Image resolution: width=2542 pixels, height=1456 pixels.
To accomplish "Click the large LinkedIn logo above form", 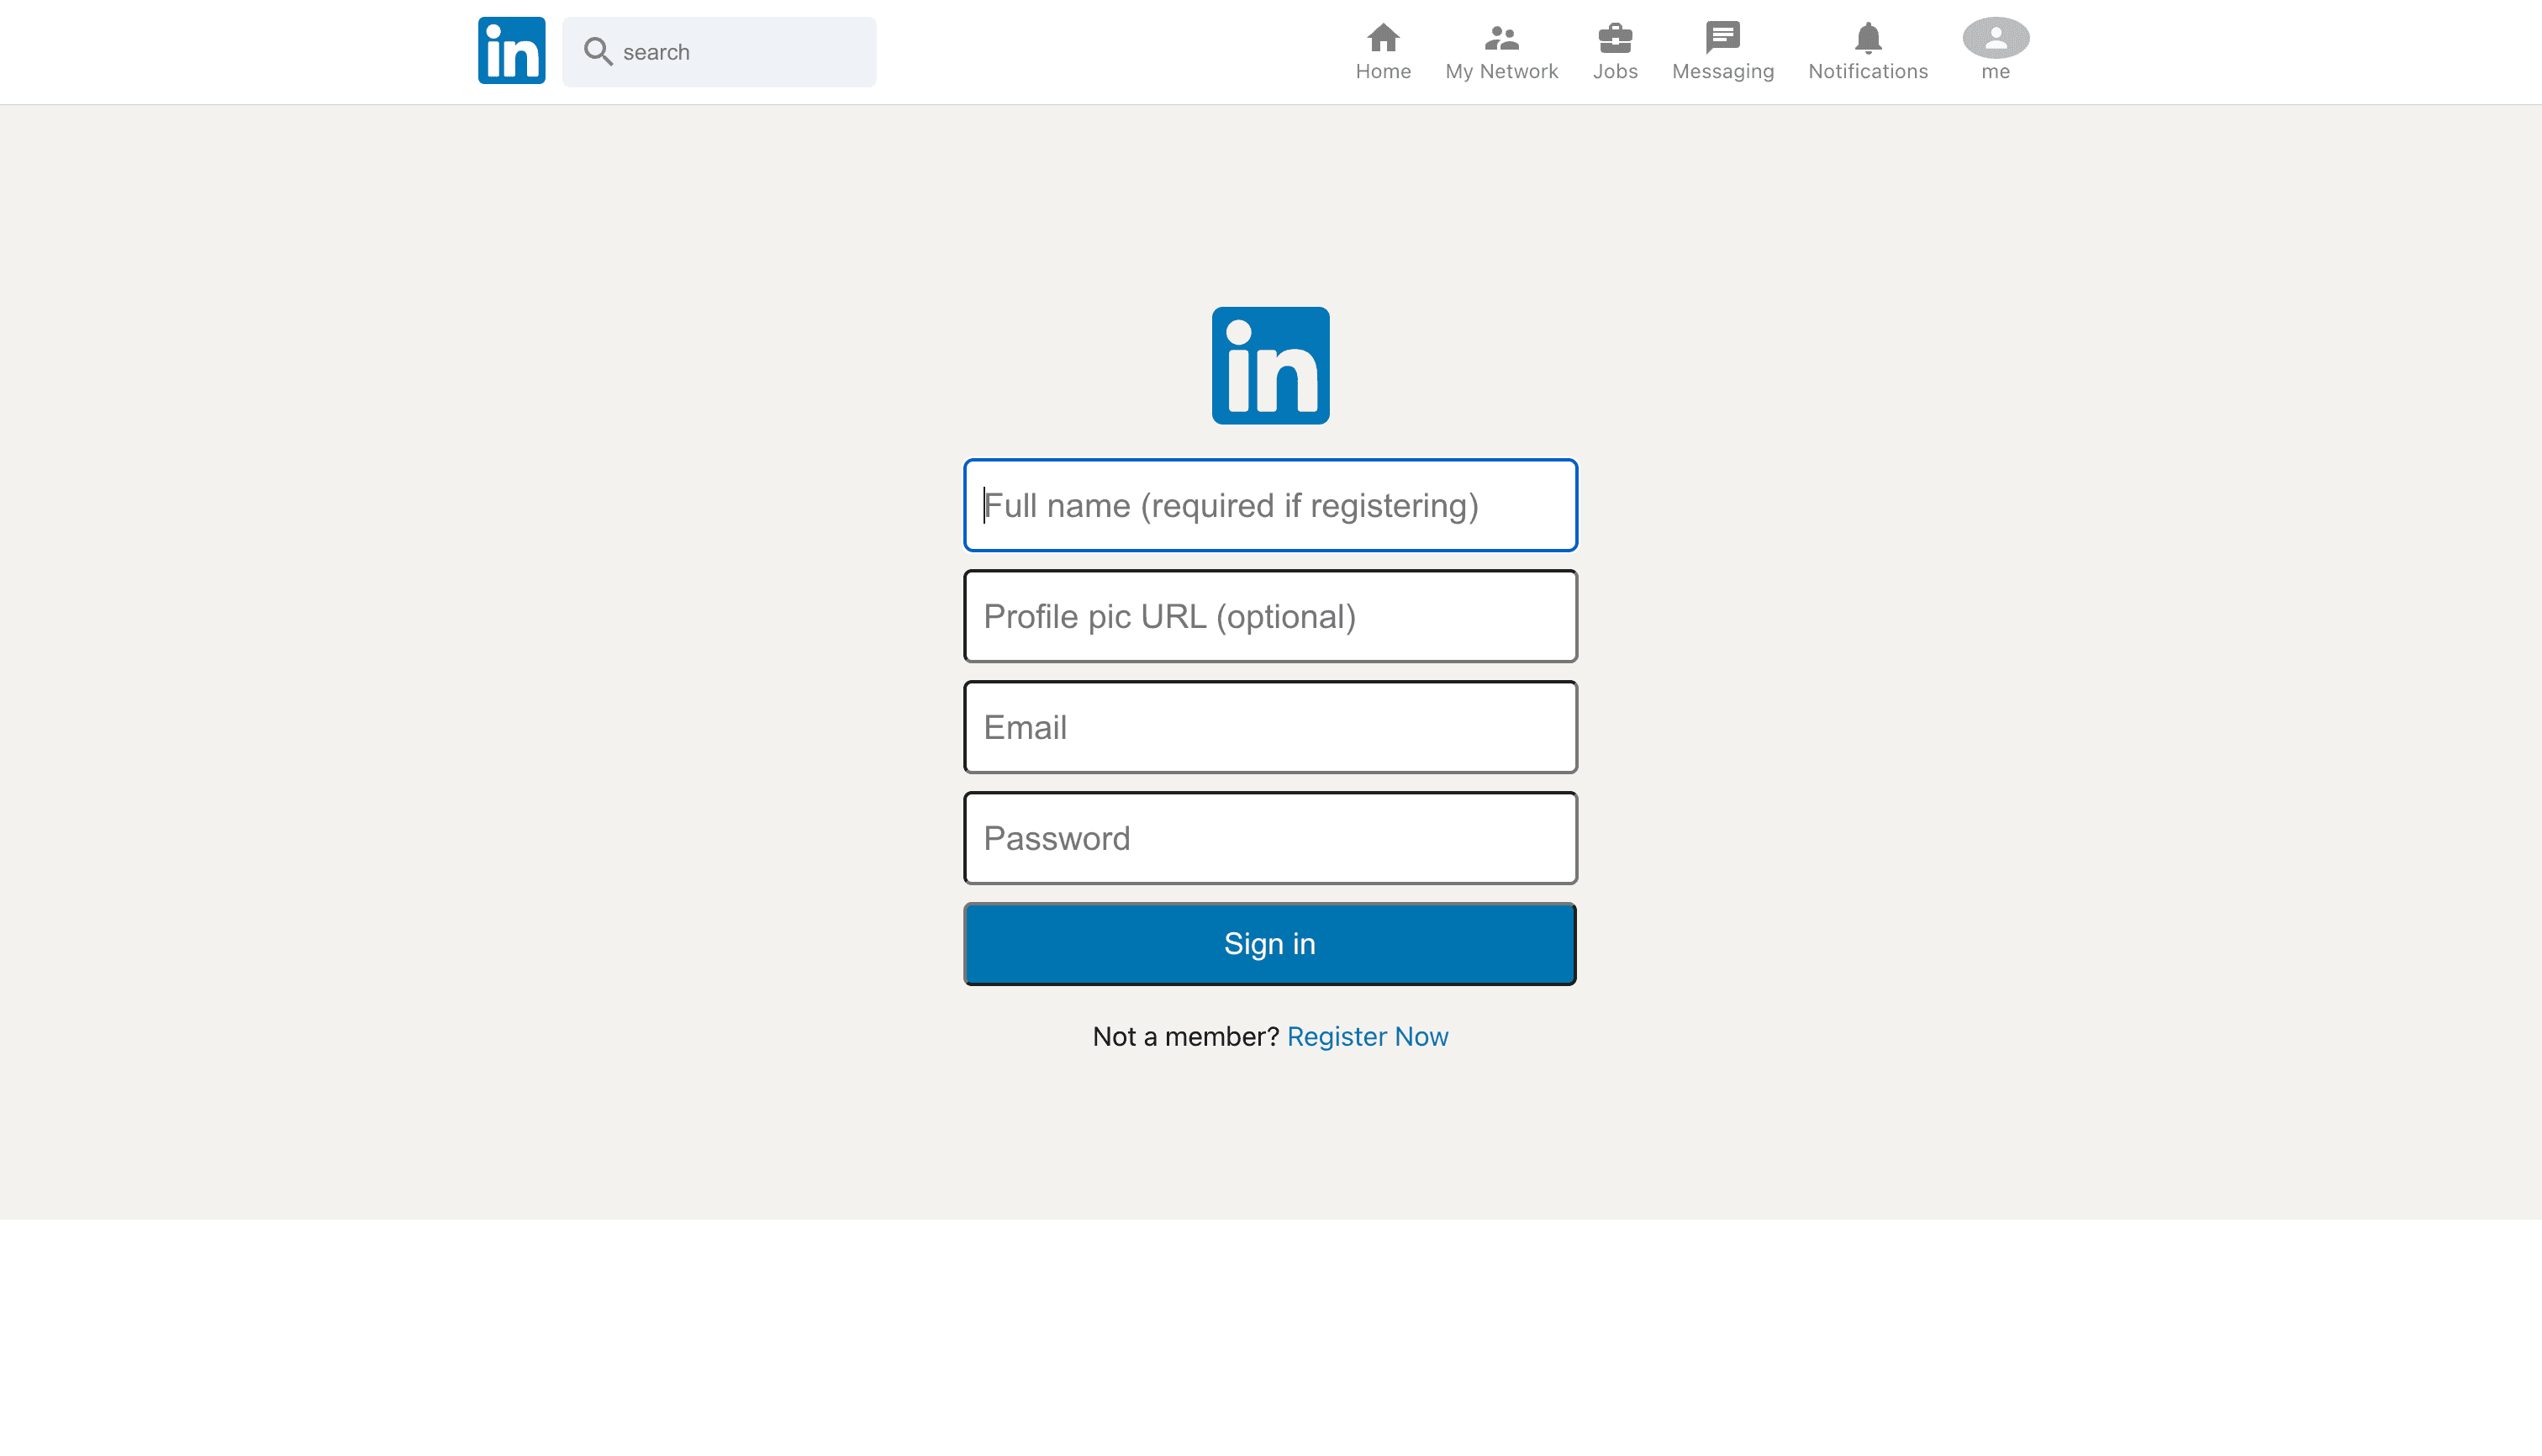I will pos(1270,366).
